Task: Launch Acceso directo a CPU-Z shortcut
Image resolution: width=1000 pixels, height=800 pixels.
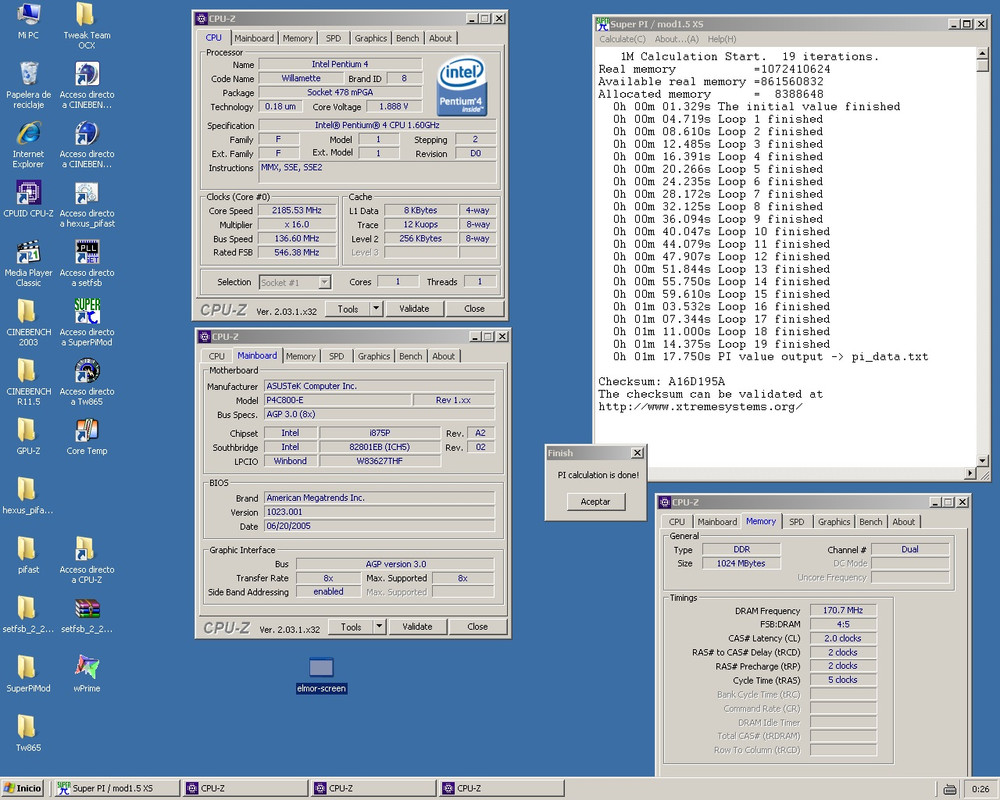Action: 87,560
